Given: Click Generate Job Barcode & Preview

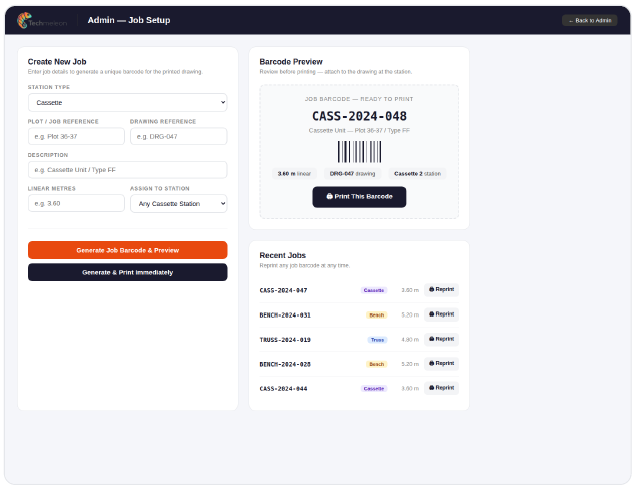Looking at the screenshot, I should point(128,250).
